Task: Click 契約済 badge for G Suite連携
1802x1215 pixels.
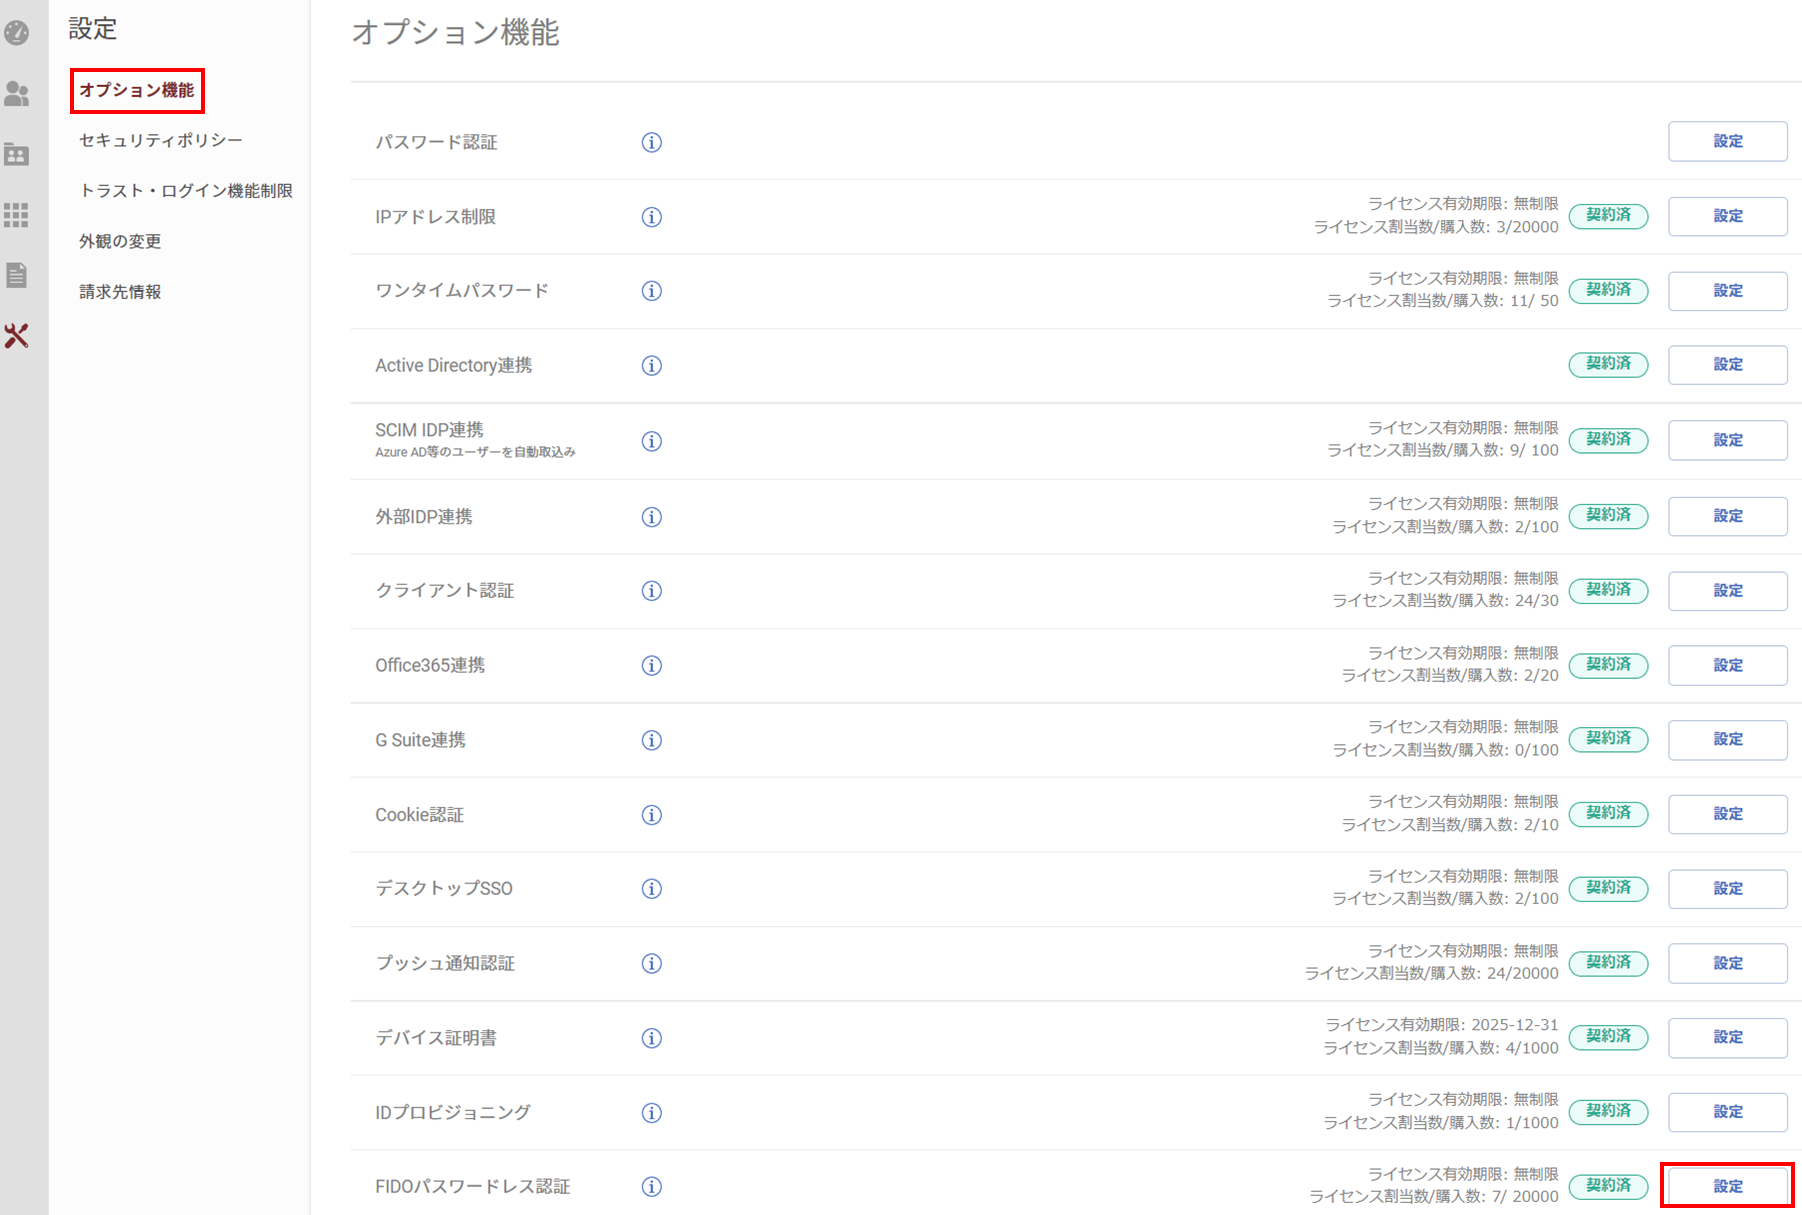Action: point(1608,739)
